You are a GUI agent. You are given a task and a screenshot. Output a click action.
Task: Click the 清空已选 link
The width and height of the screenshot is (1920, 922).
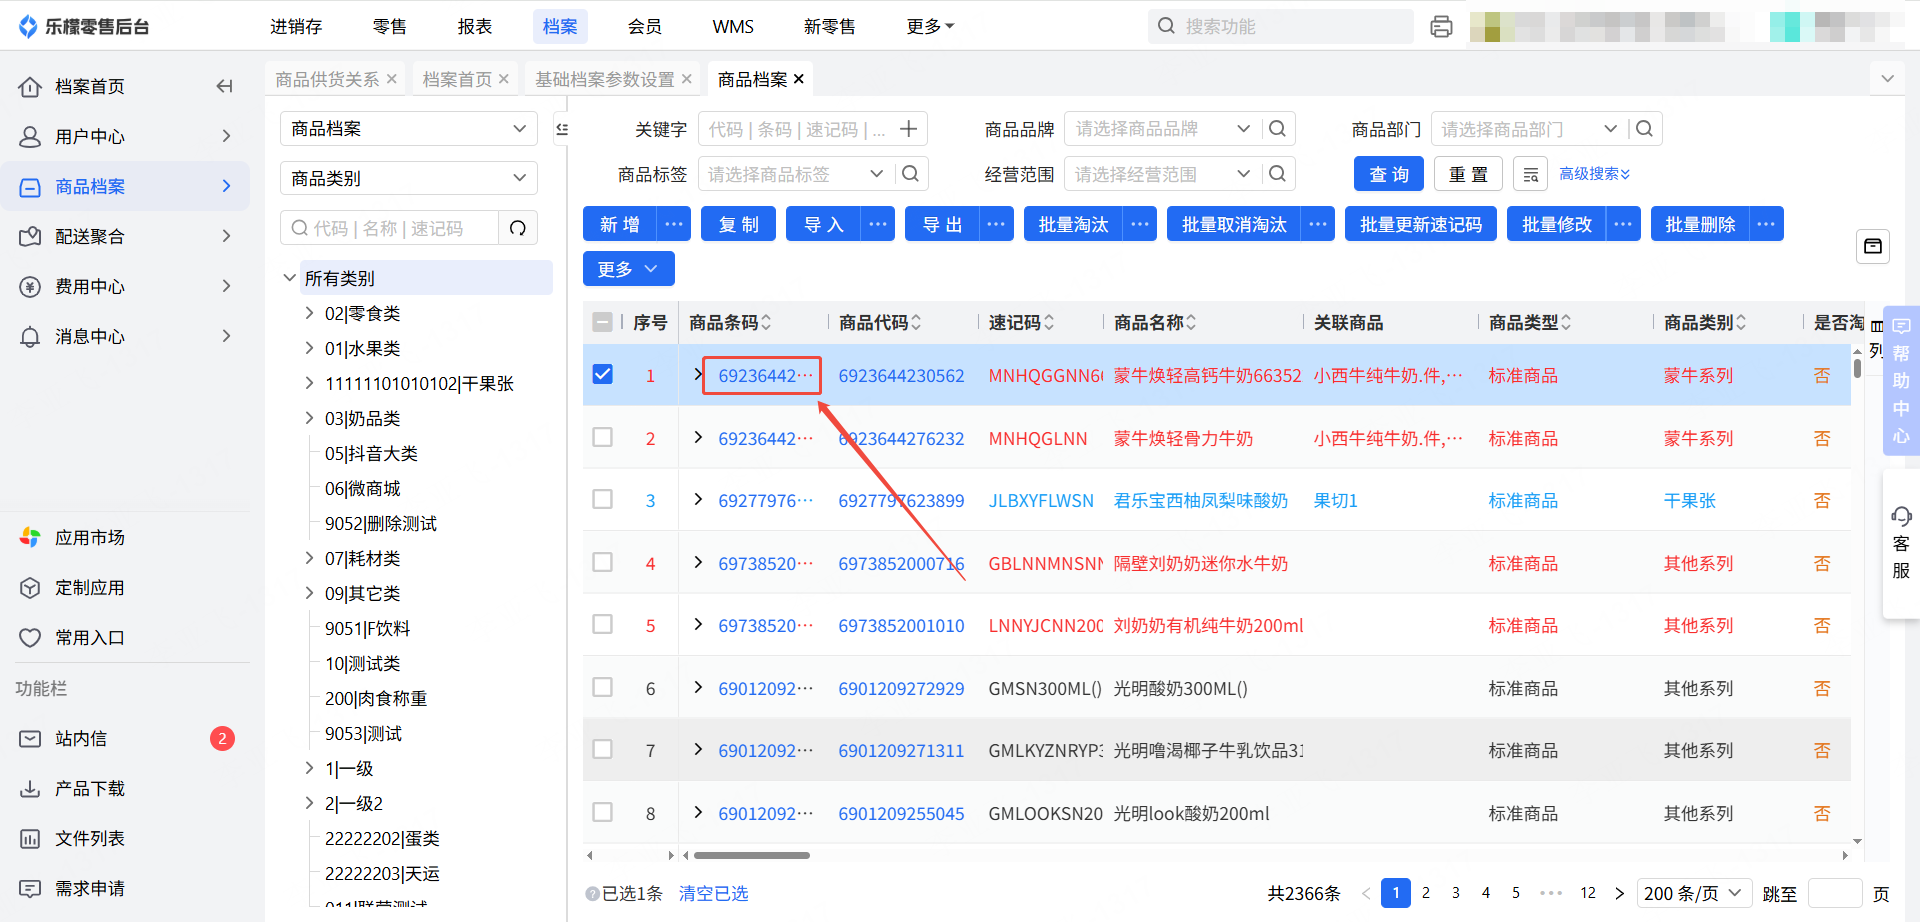pos(714,893)
